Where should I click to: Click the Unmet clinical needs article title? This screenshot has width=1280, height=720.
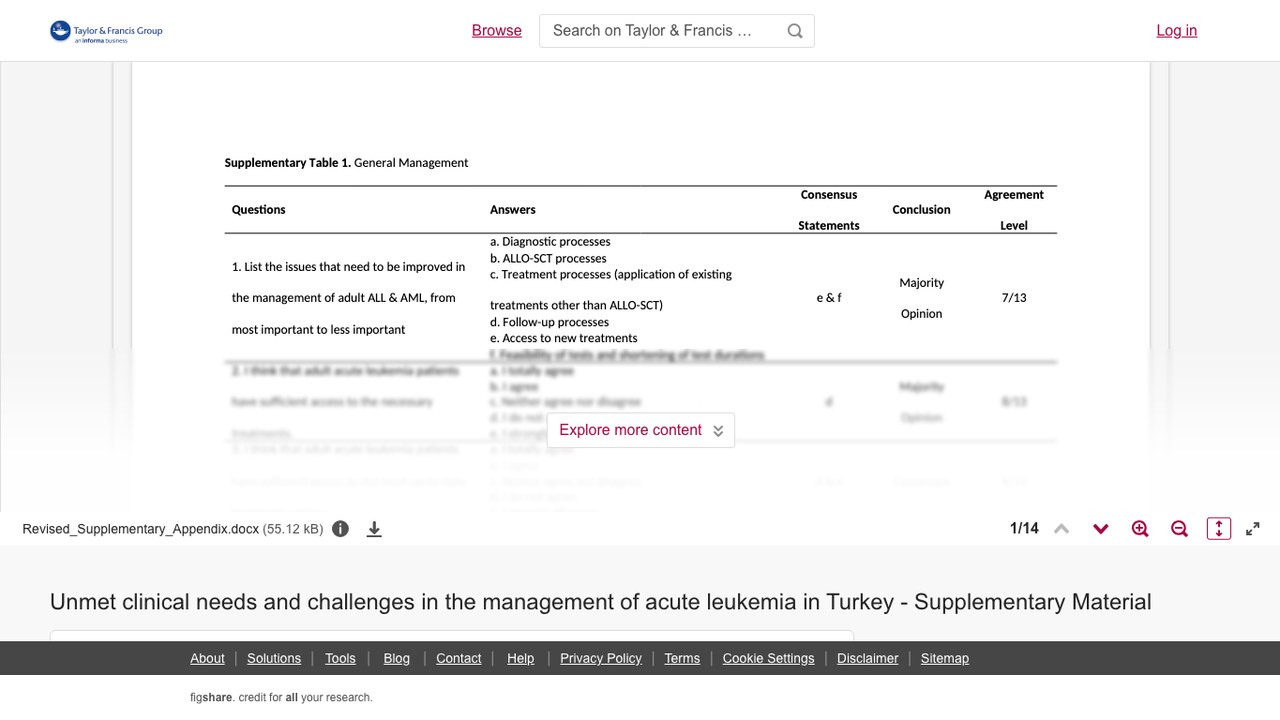coord(601,602)
